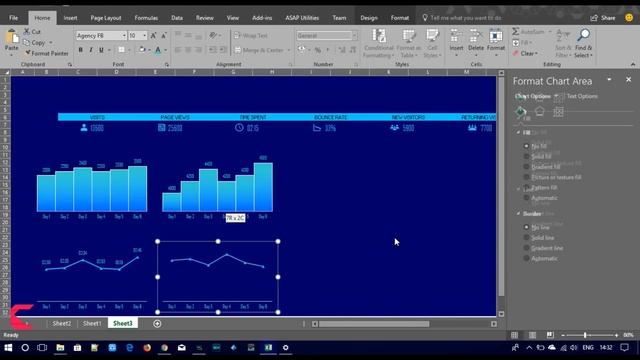This screenshot has height=360, width=640.
Task: Open Find & Select
Action: tap(583, 43)
